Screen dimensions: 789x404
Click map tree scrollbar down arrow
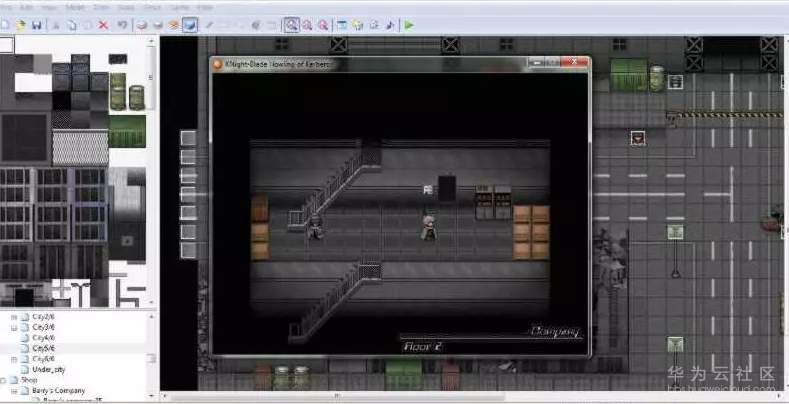click(x=150, y=396)
